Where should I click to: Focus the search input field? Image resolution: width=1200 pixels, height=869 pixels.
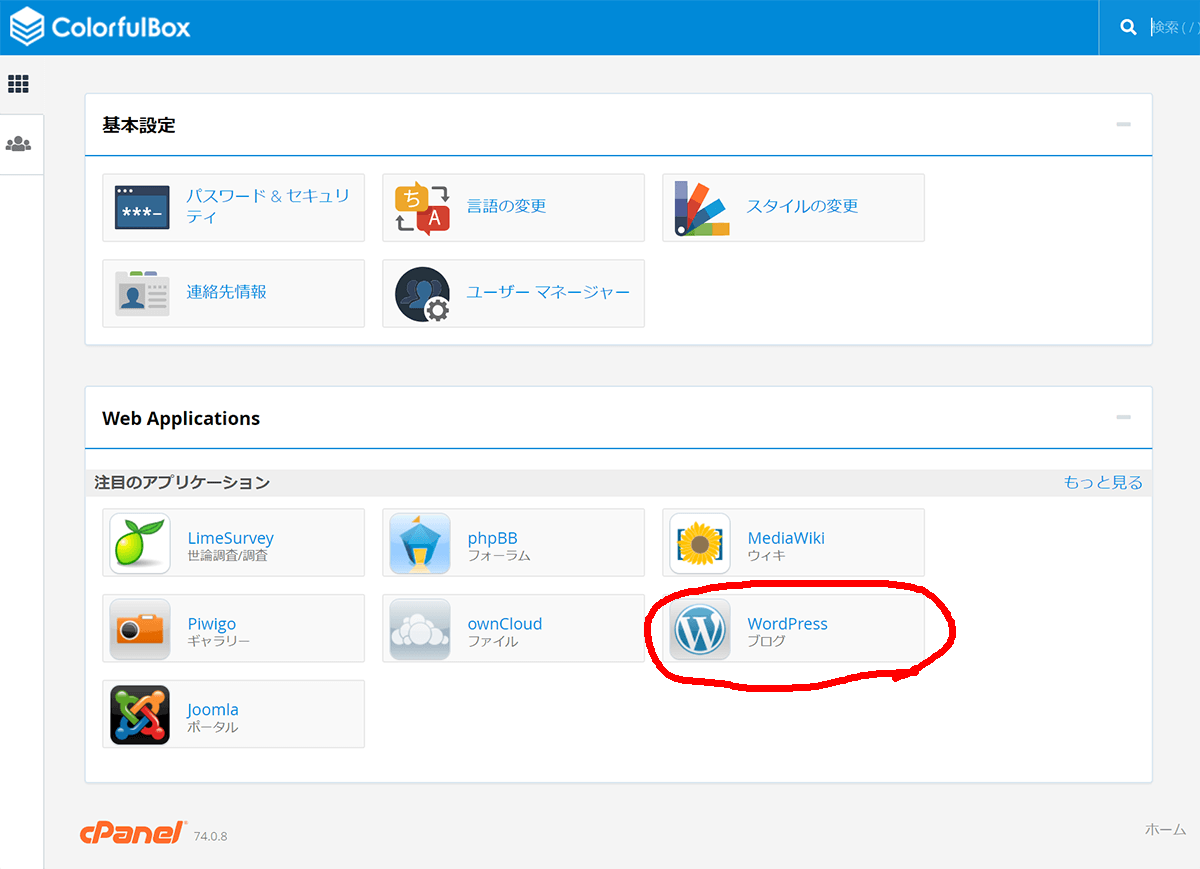1174,27
